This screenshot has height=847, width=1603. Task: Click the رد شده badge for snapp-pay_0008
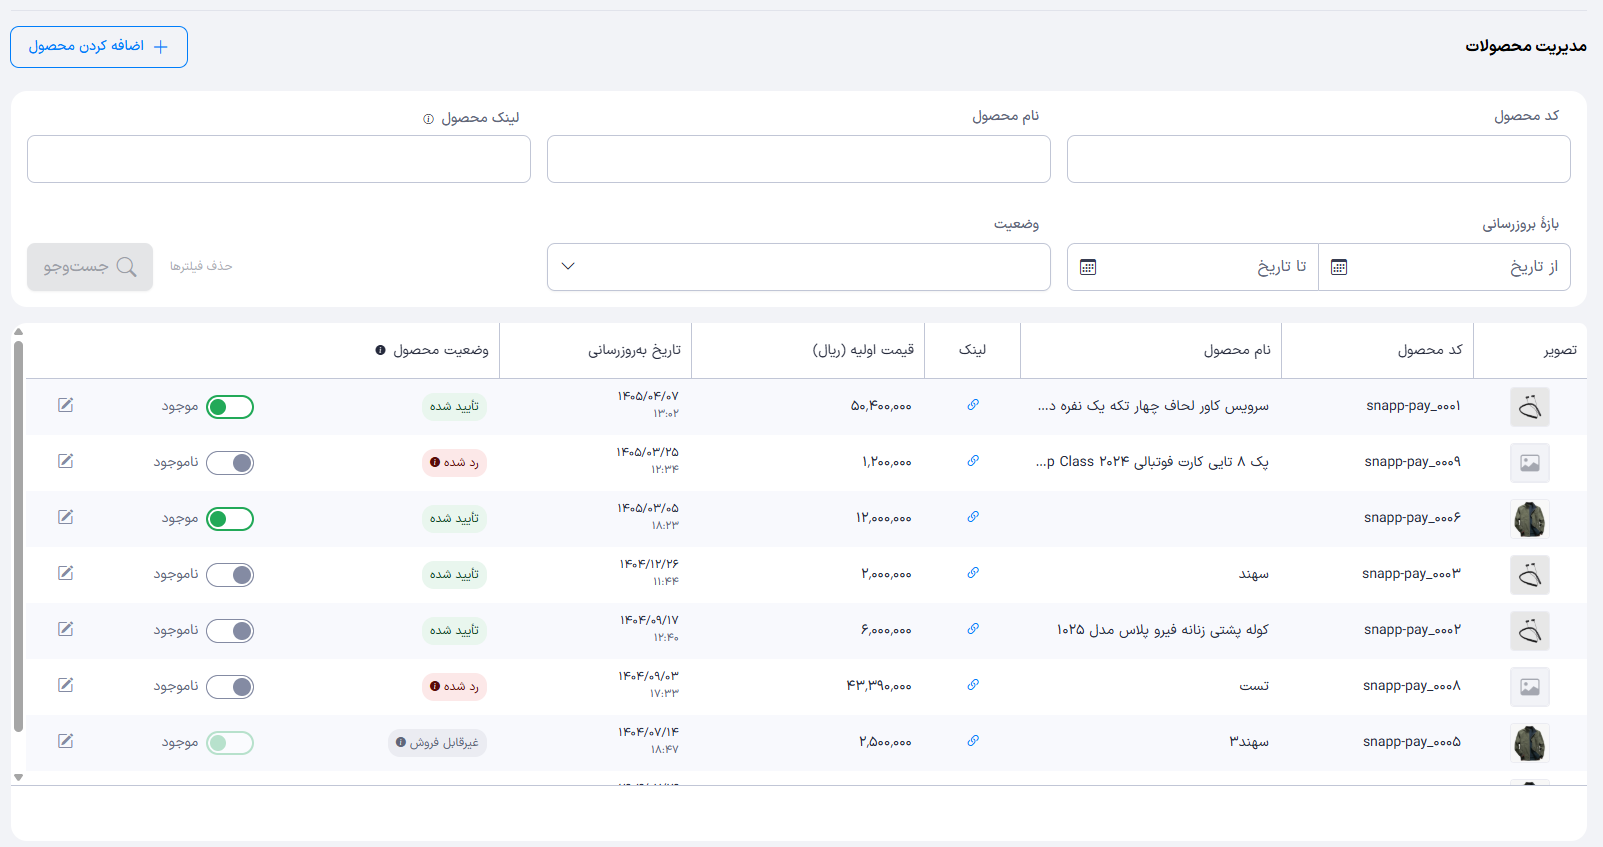(x=454, y=687)
